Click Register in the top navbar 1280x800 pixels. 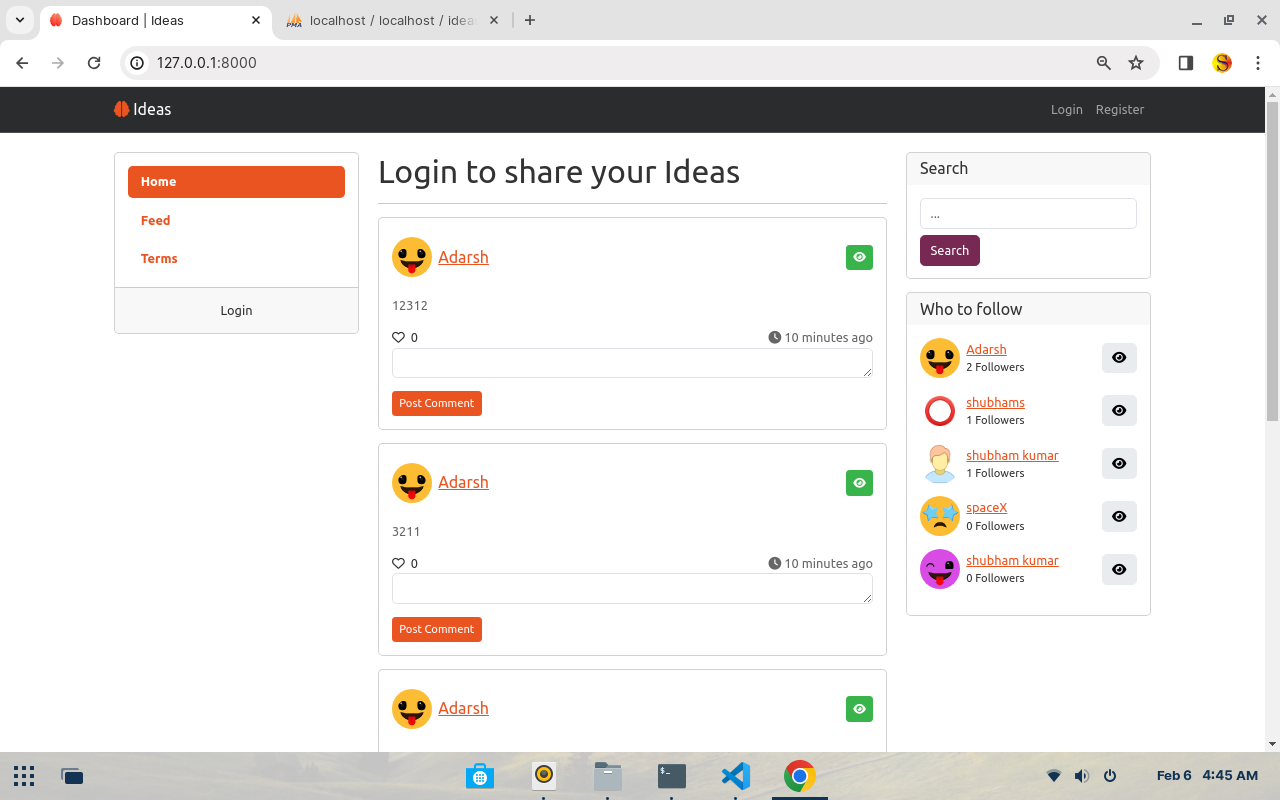coord(1119,110)
